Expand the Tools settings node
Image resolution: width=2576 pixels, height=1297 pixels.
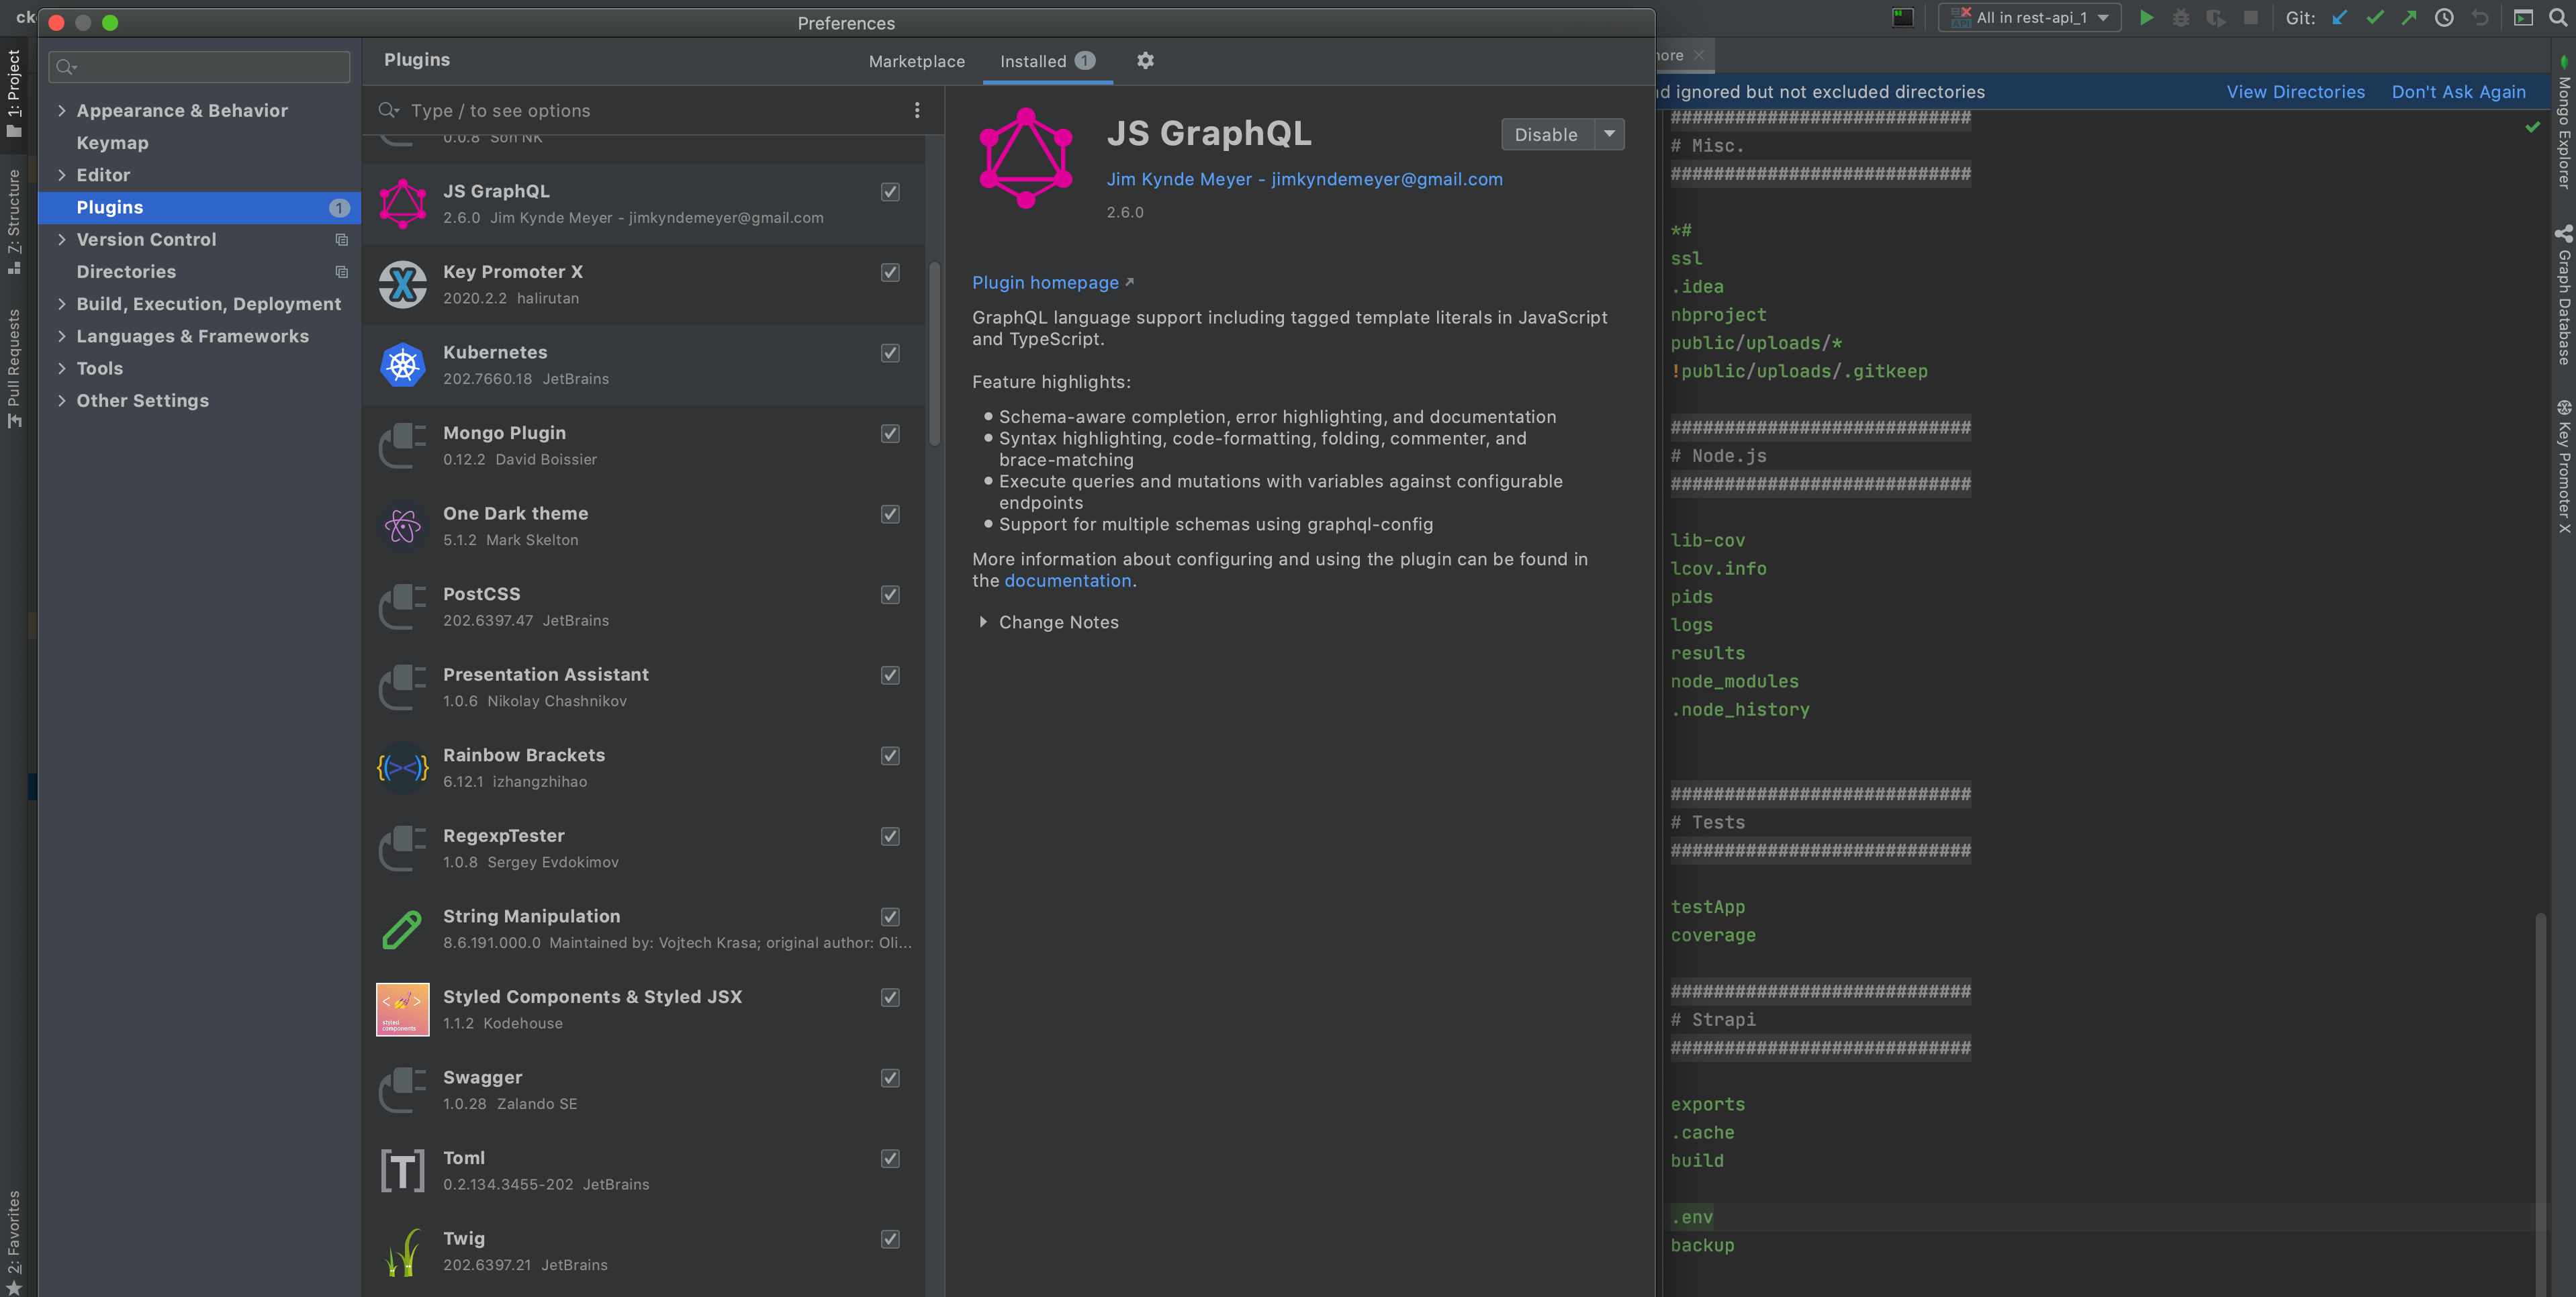click(x=62, y=369)
